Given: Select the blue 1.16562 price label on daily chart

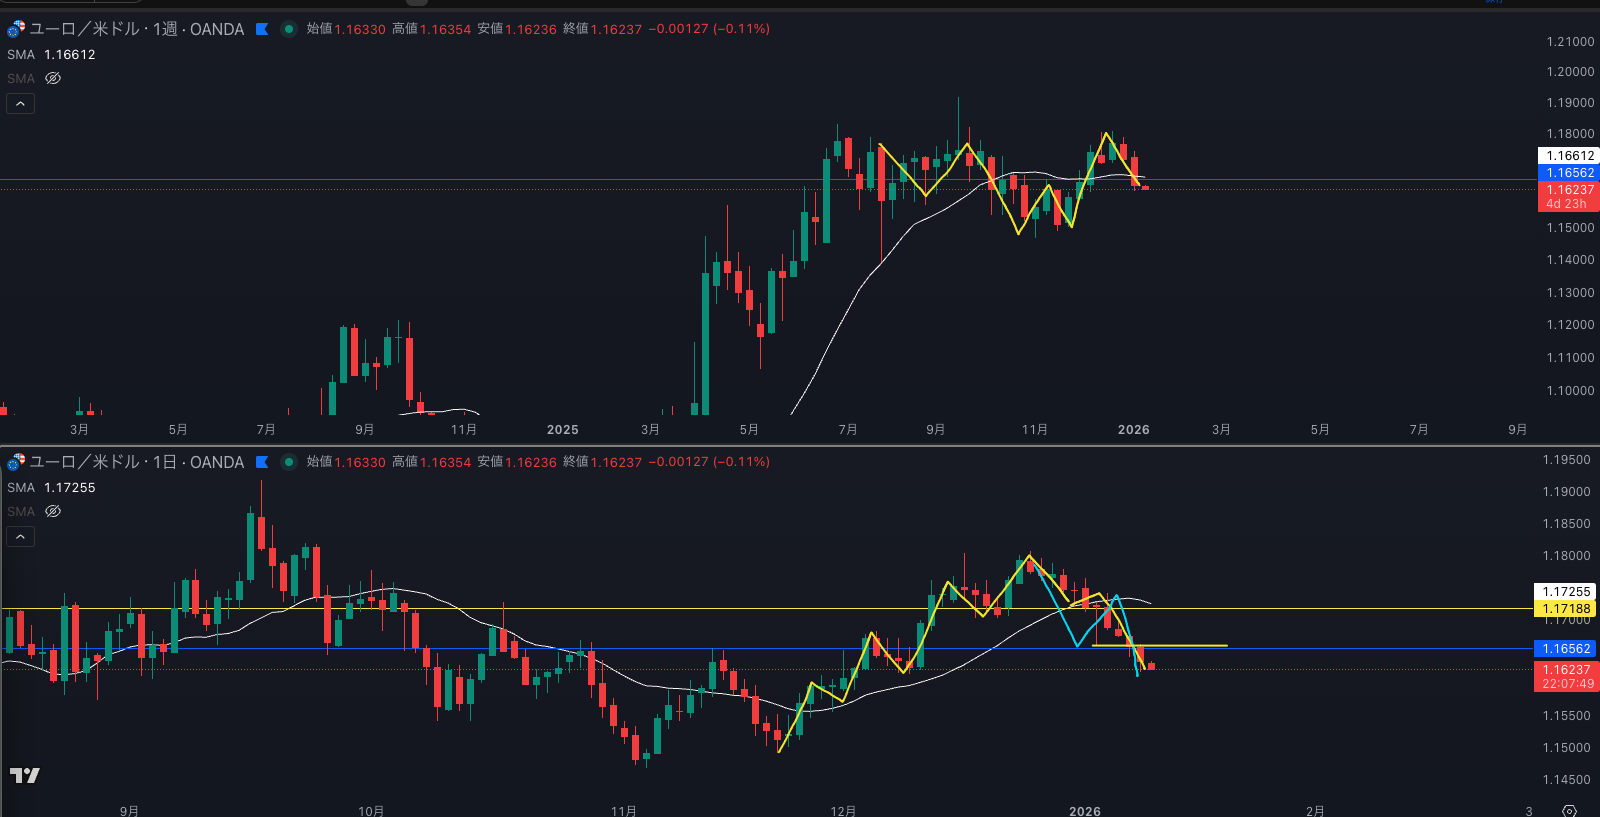Looking at the screenshot, I should (x=1566, y=649).
